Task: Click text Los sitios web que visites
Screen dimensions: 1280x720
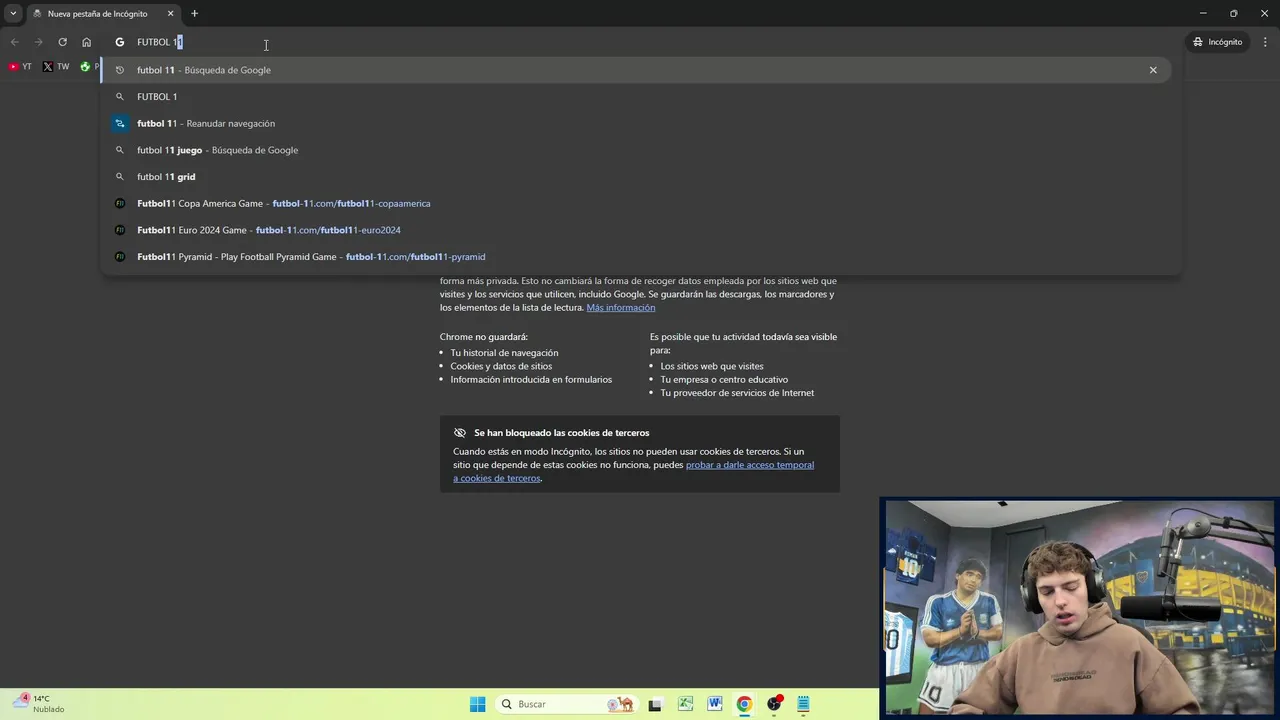Action: (x=712, y=366)
